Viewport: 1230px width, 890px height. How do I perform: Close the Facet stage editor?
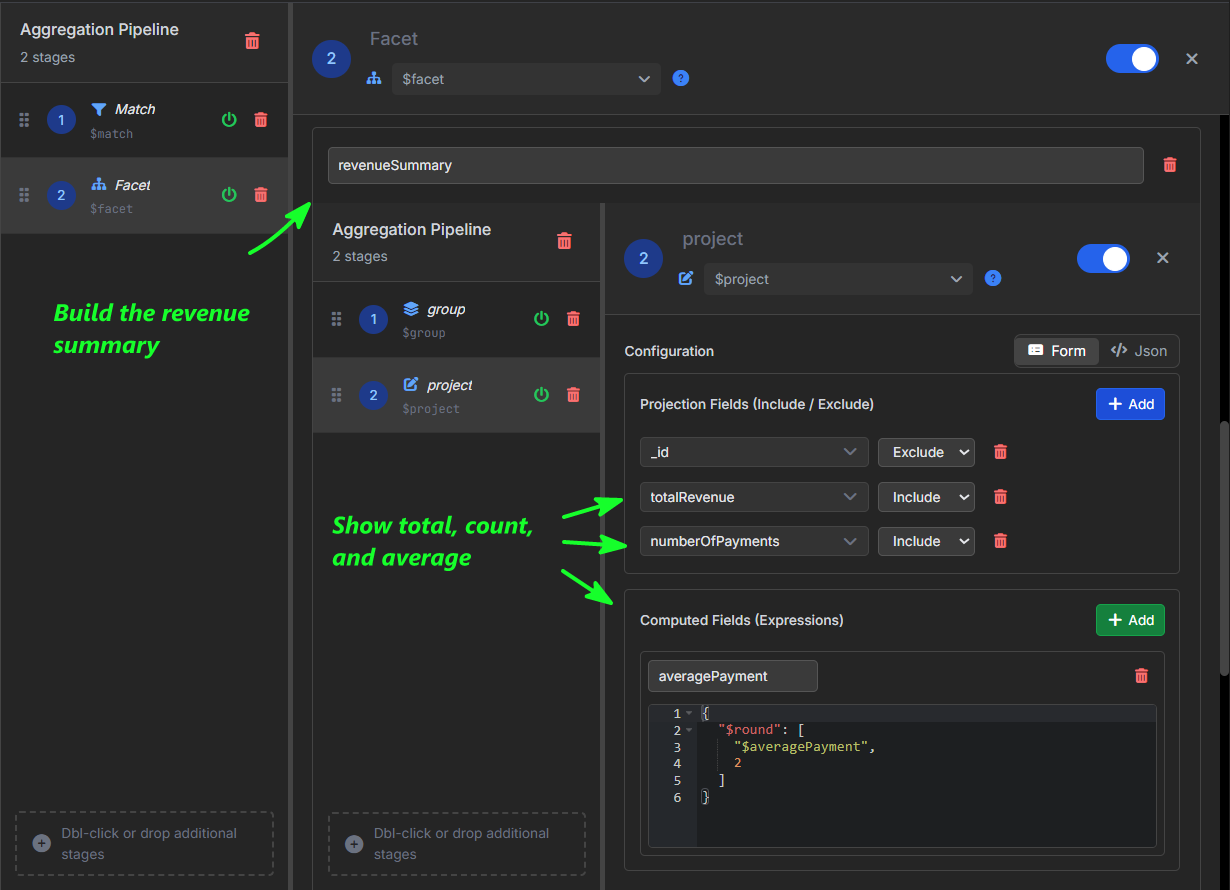tap(1192, 59)
